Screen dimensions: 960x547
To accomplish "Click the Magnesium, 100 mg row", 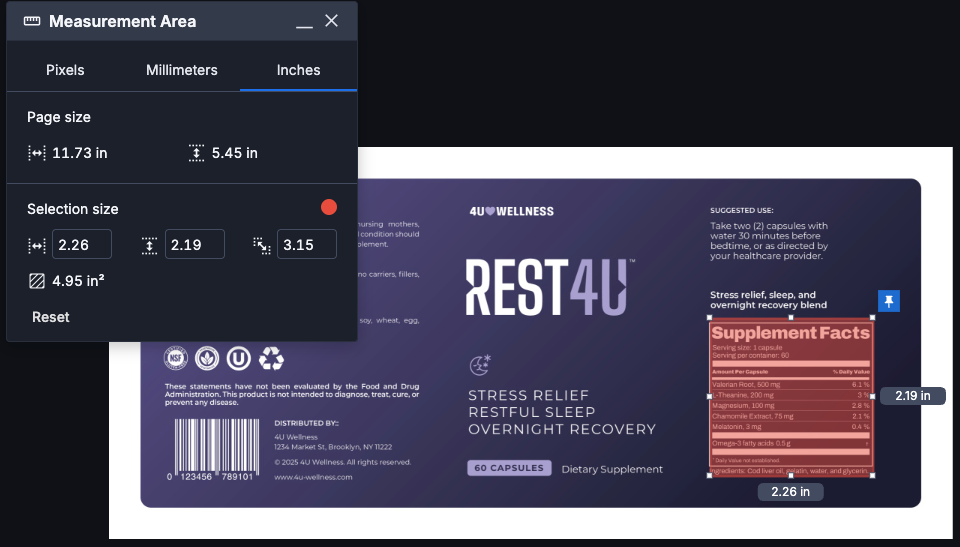I will 790,406.
